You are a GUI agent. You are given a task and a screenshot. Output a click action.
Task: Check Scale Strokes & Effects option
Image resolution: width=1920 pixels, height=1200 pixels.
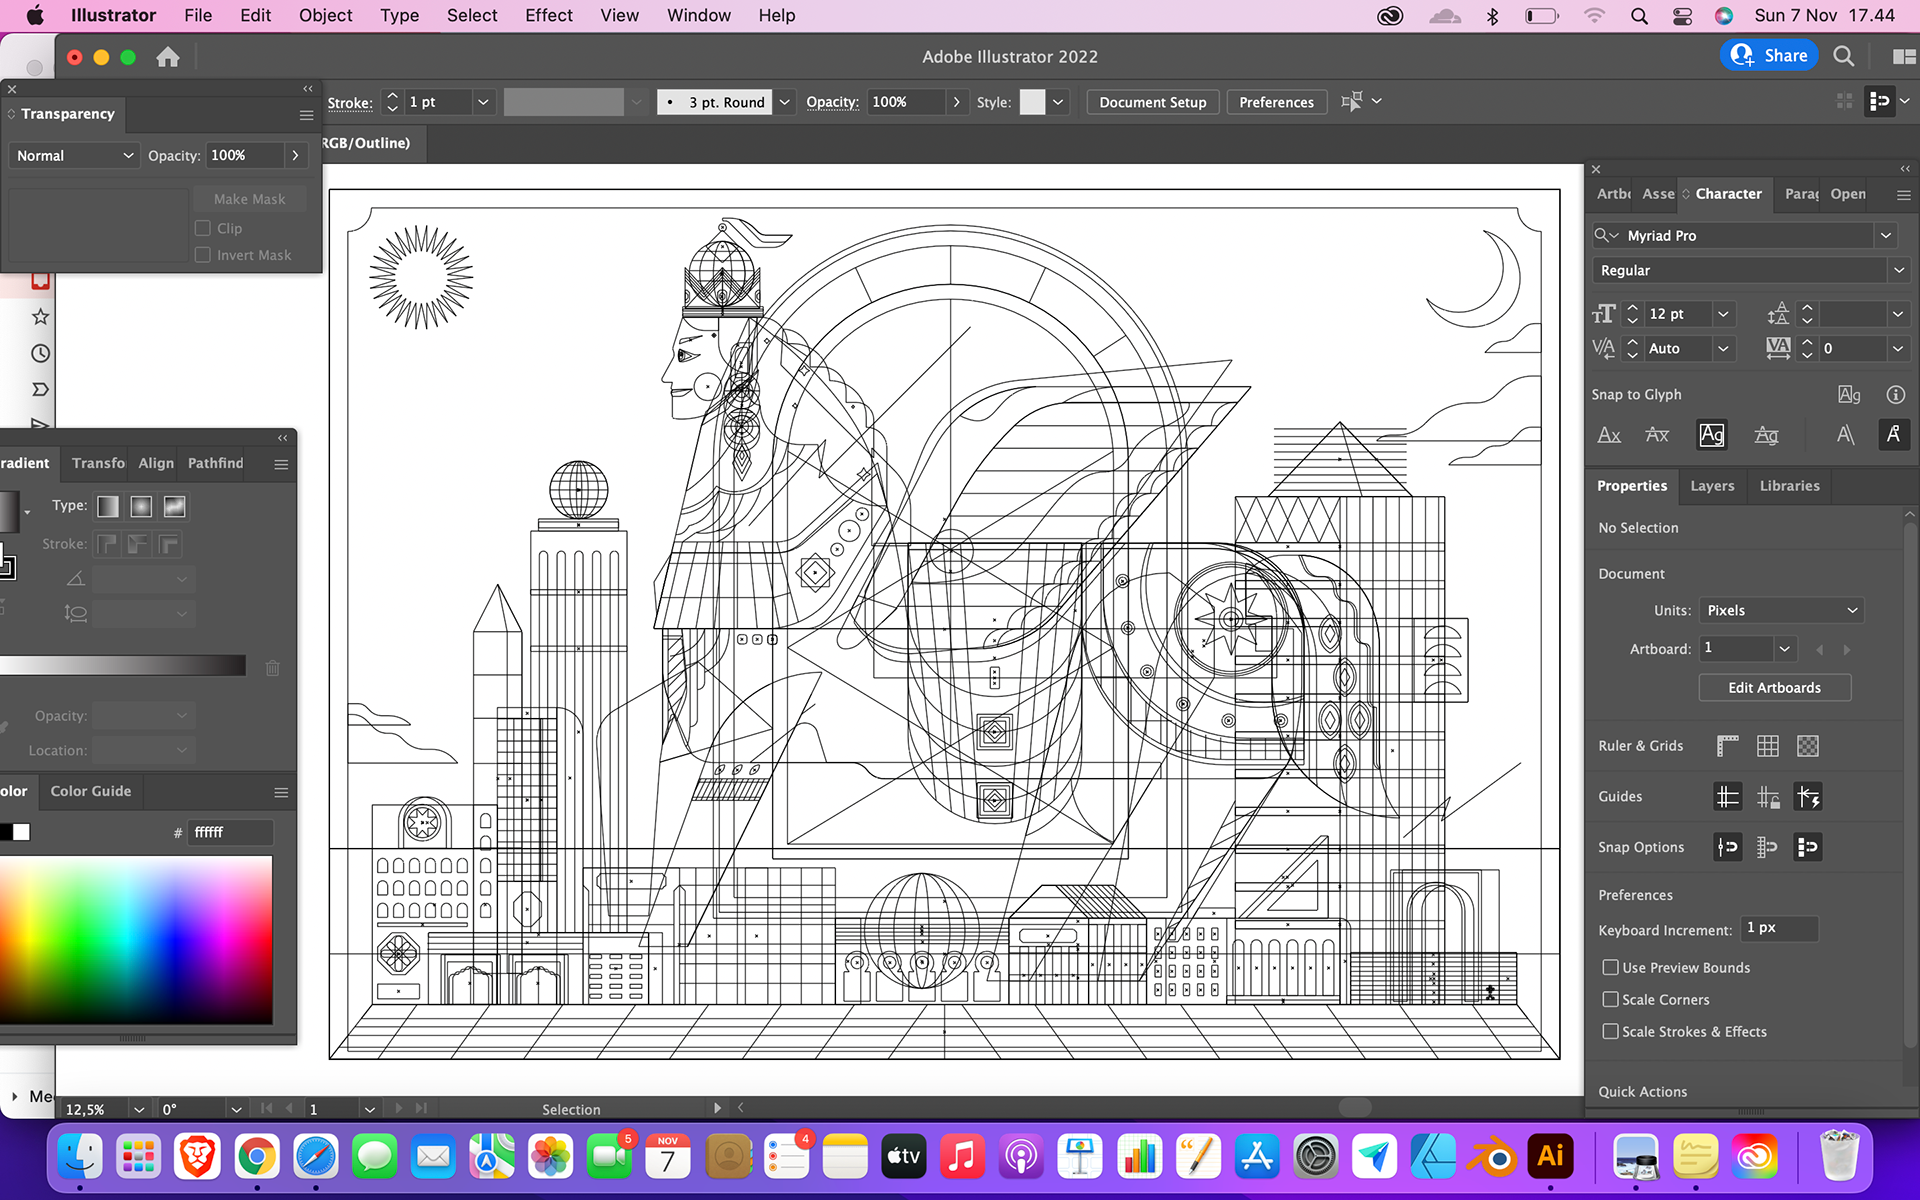(1610, 1031)
